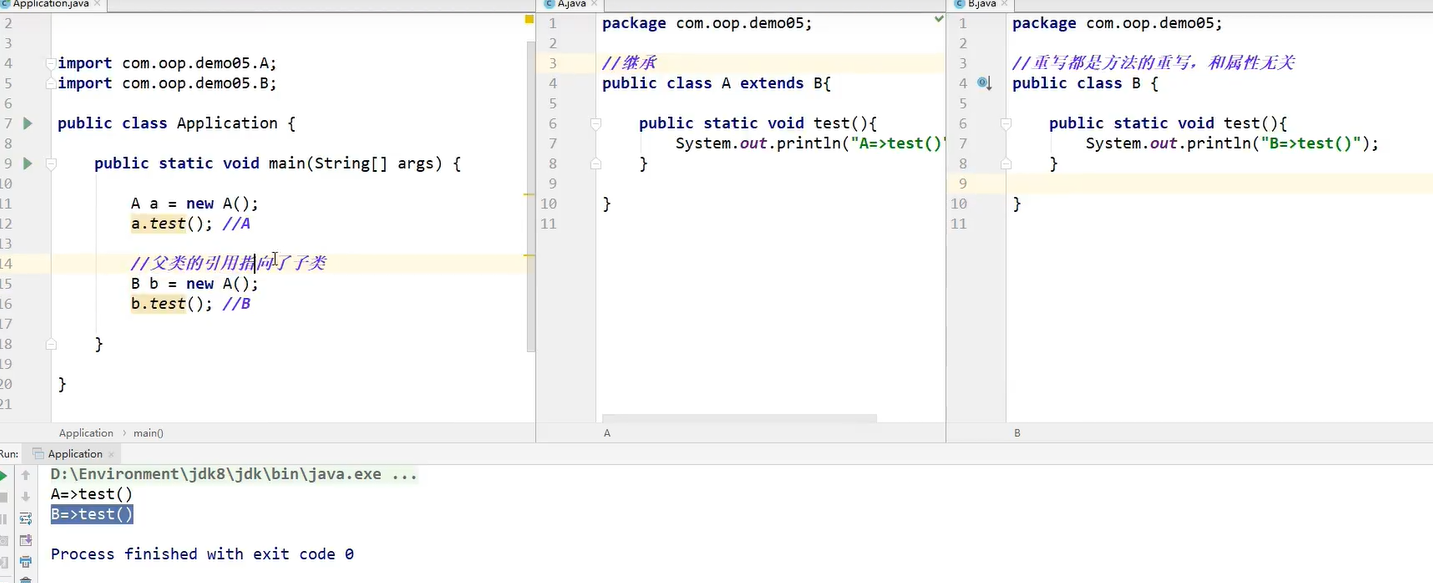Fold the test() method in A.java
This screenshot has width=1433, height=583.
(x=595, y=123)
